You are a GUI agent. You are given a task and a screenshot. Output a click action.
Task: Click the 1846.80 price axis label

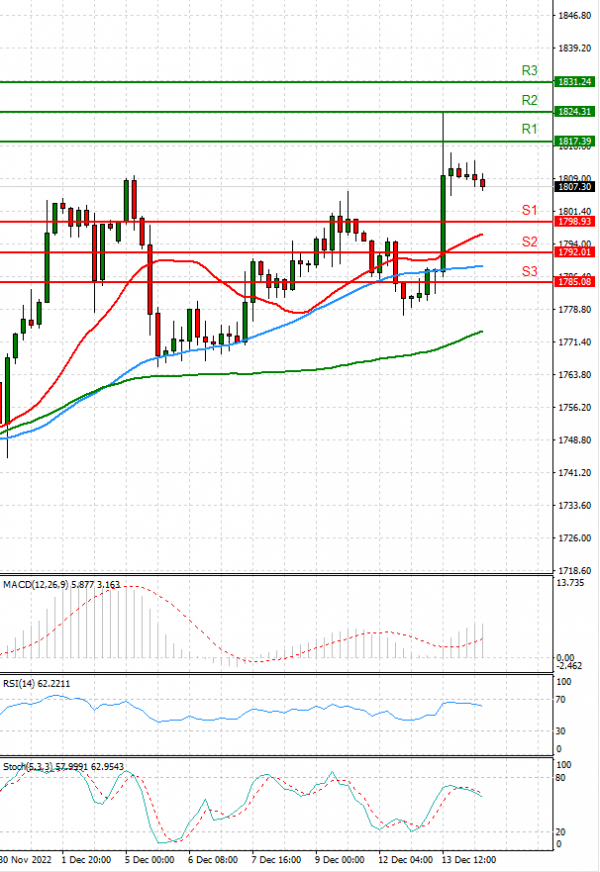(574, 16)
